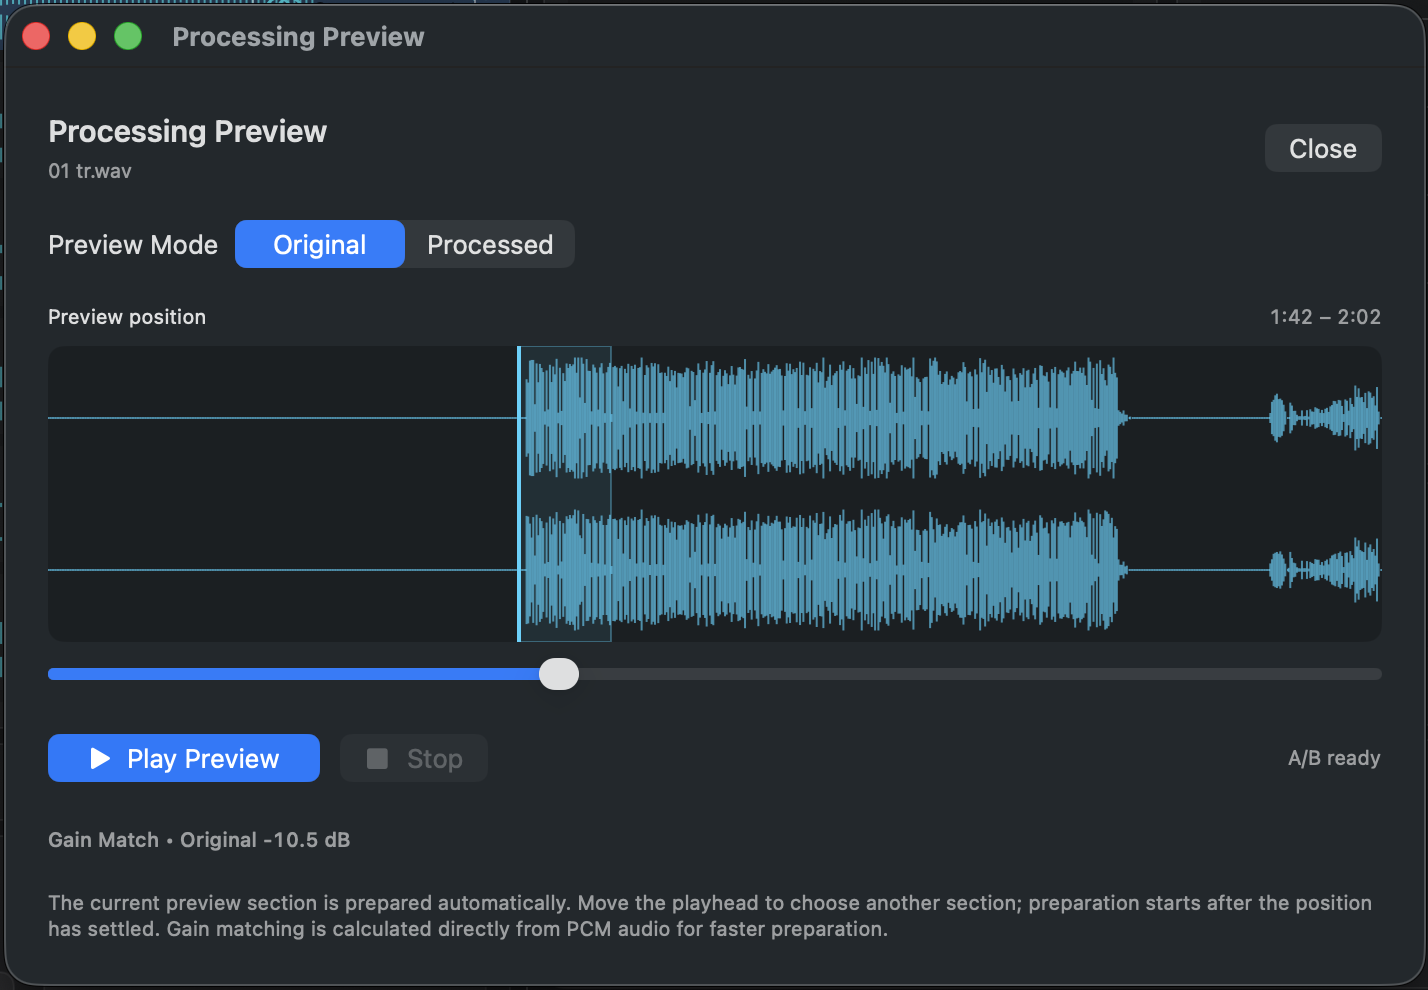
Task: Click the highlighted preview section in waveform
Action: click(565, 494)
